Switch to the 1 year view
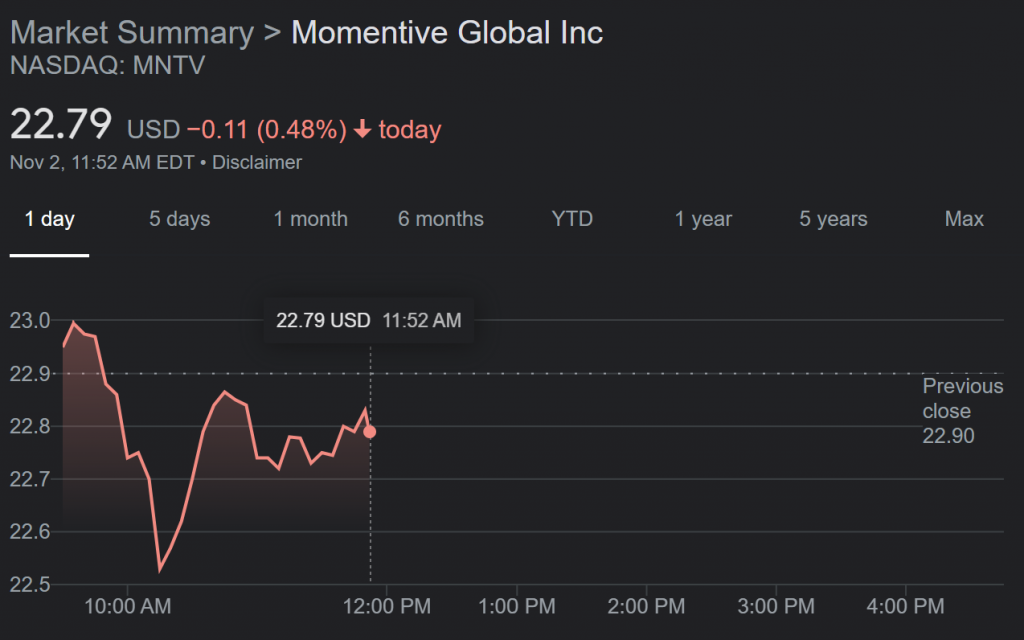The image size is (1024, 640). tap(703, 219)
